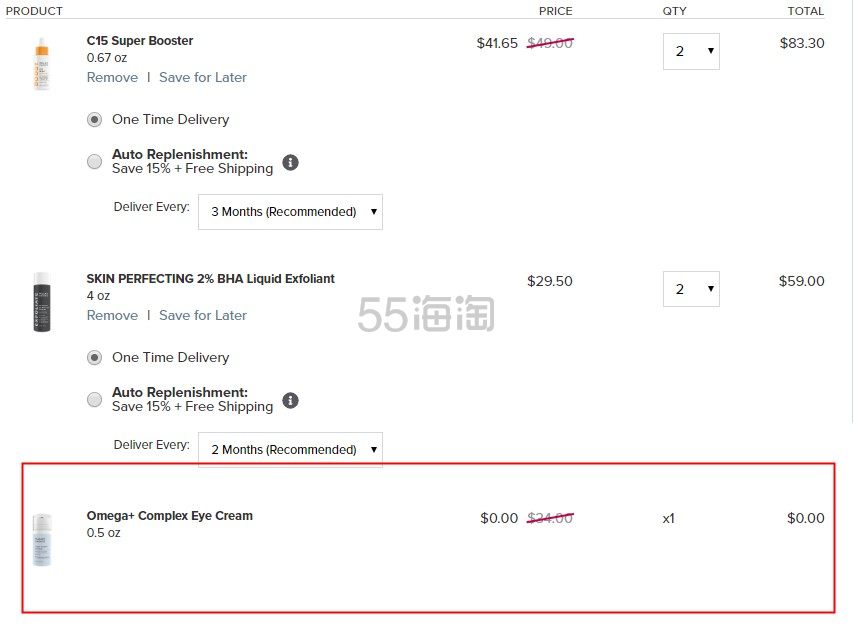Save C15 Super Booster for later
Image resolution: width=853 pixels, height=628 pixels.
click(203, 77)
